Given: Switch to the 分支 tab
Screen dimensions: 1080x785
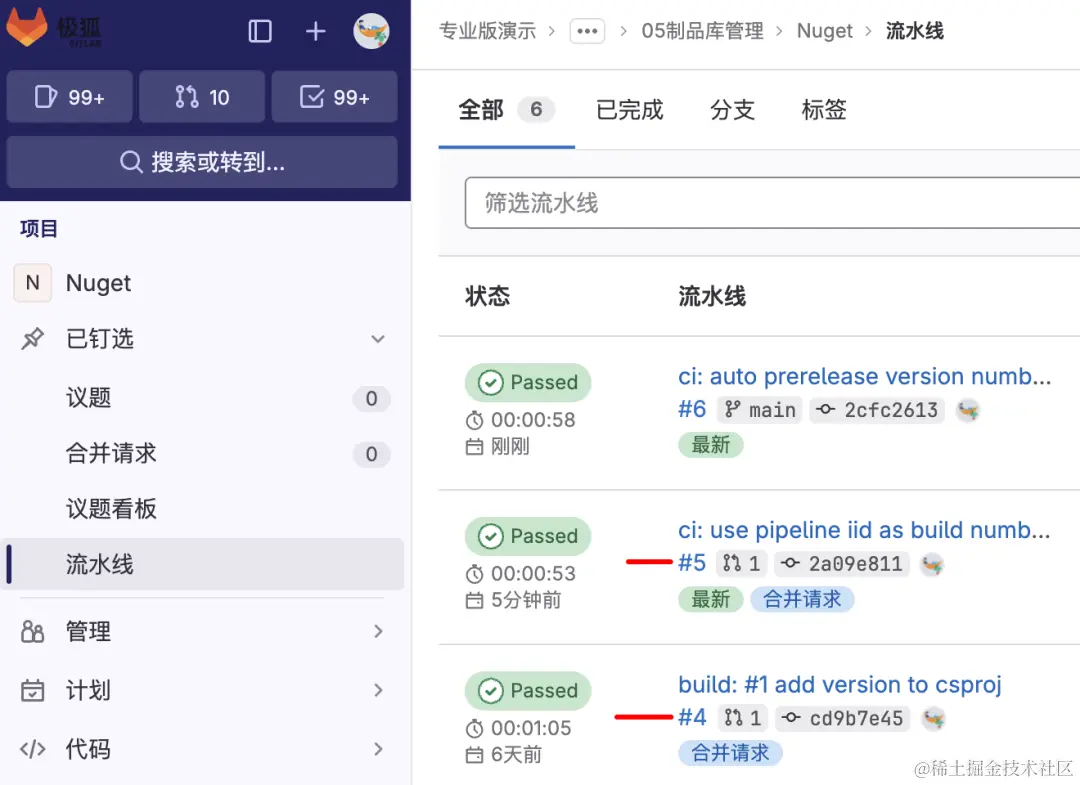Looking at the screenshot, I should pos(732,110).
